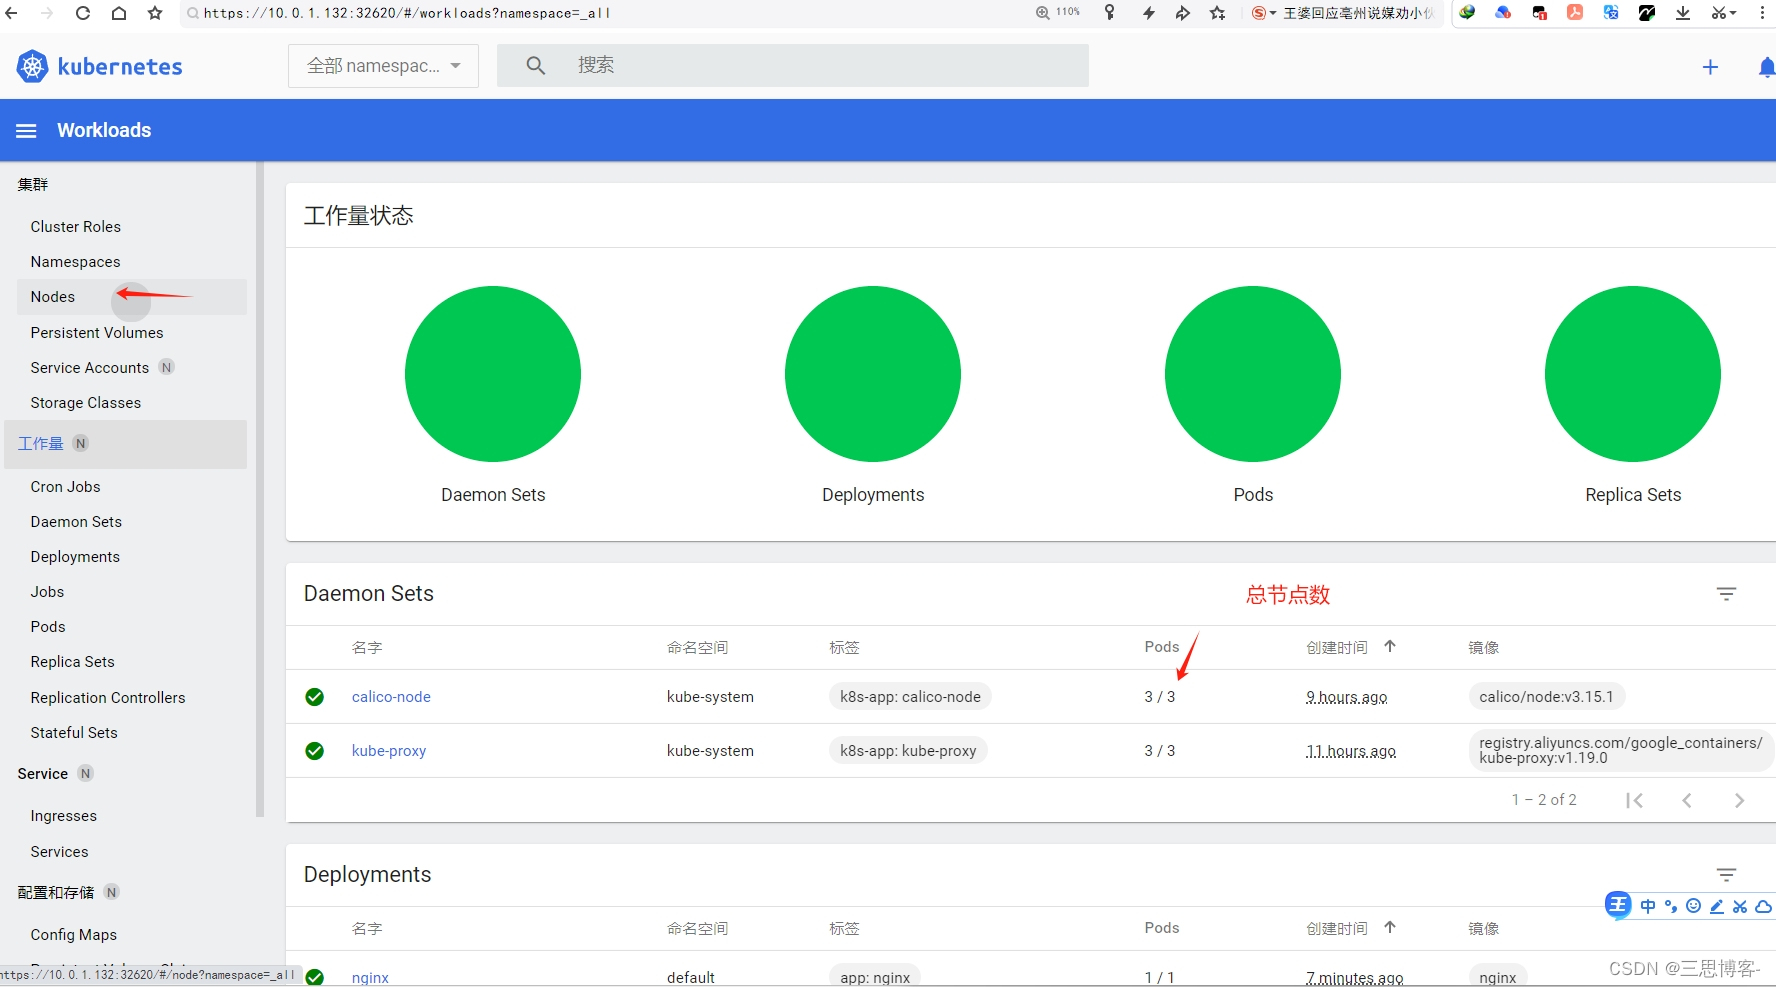Sort Deployments by 创建时间 arrow

(1390, 928)
